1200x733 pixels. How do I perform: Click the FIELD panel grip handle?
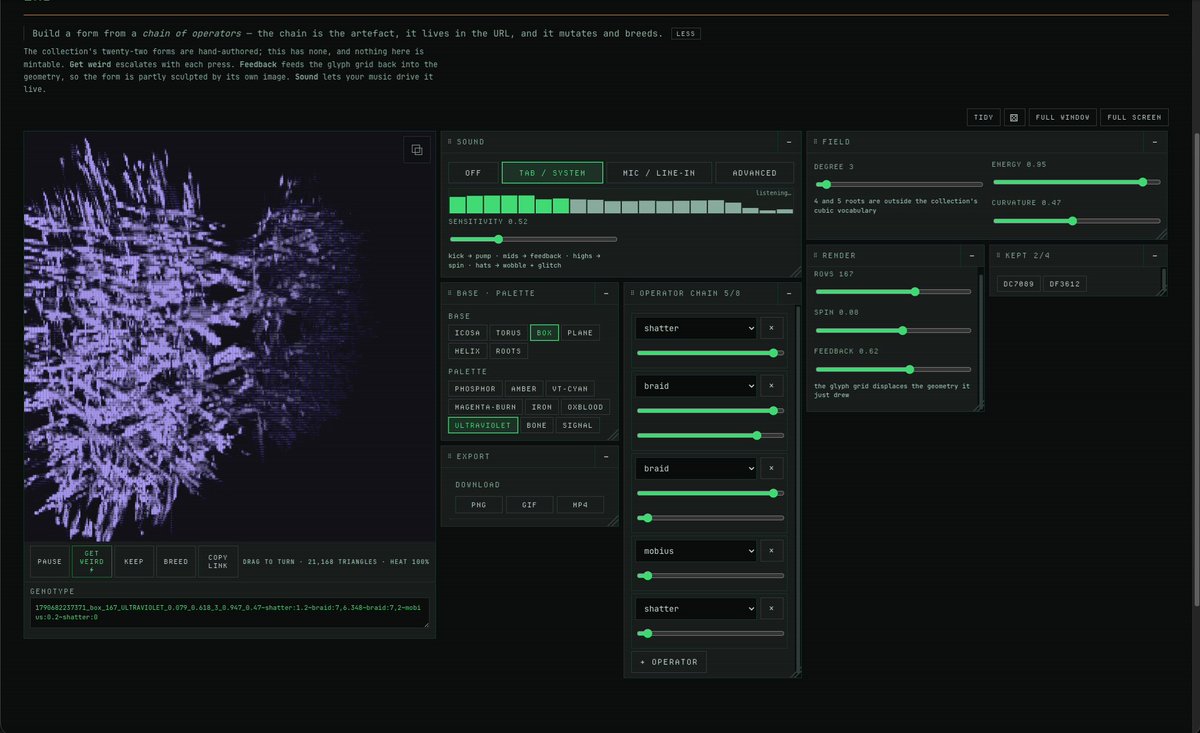point(815,142)
